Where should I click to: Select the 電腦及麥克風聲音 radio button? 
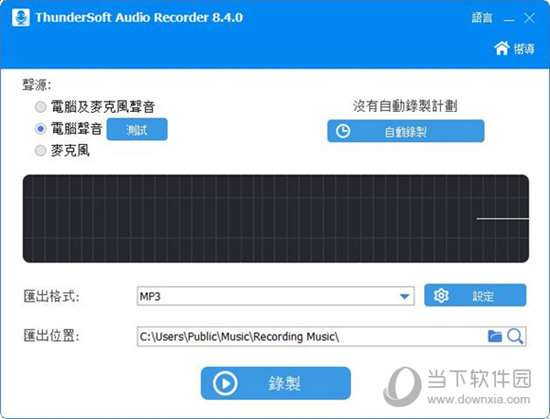pyautogui.click(x=41, y=107)
